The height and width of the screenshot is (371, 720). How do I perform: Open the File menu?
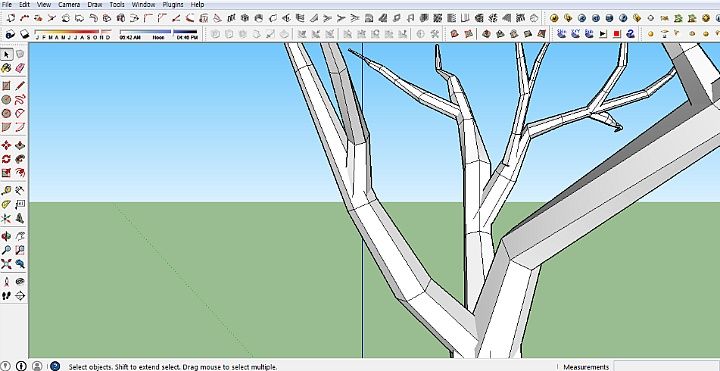pyautogui.click(x=6, y=5)
